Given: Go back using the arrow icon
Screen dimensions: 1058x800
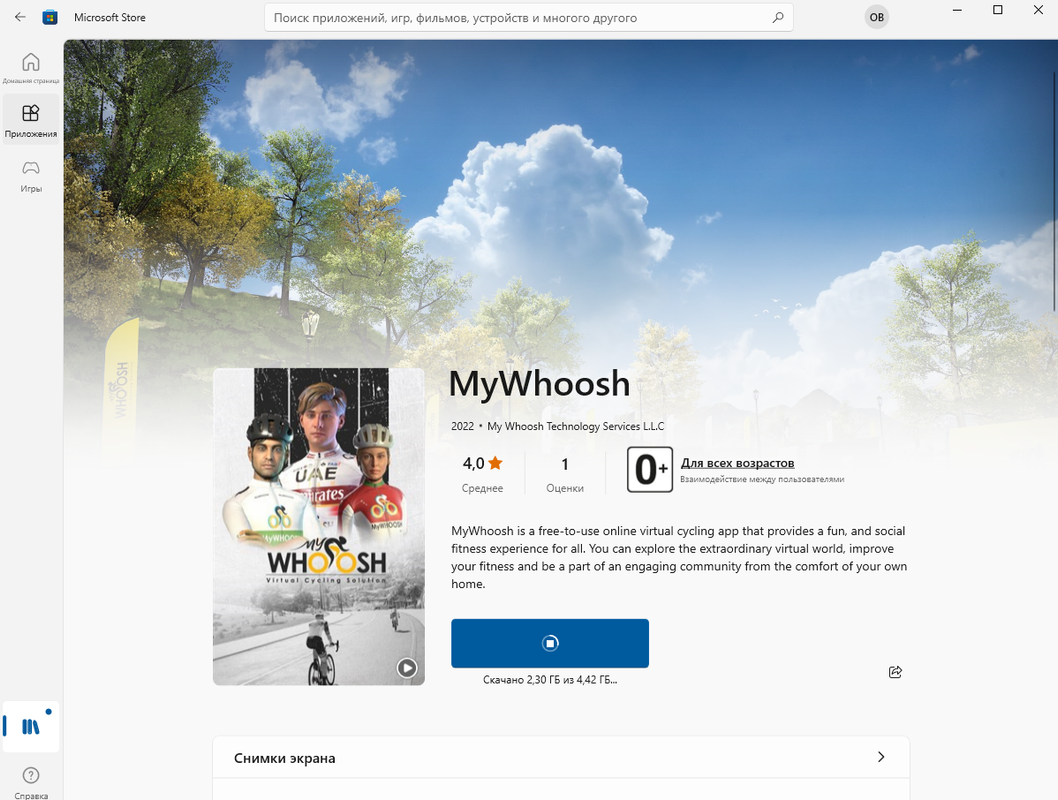Looking at the screenshot, I should (x=20, y=18).
